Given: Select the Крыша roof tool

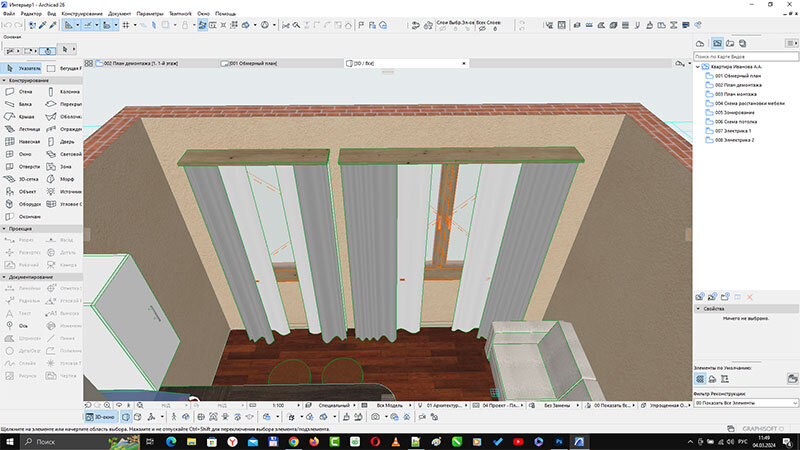Looking at the screenshot, I should (x=20, y=117).
